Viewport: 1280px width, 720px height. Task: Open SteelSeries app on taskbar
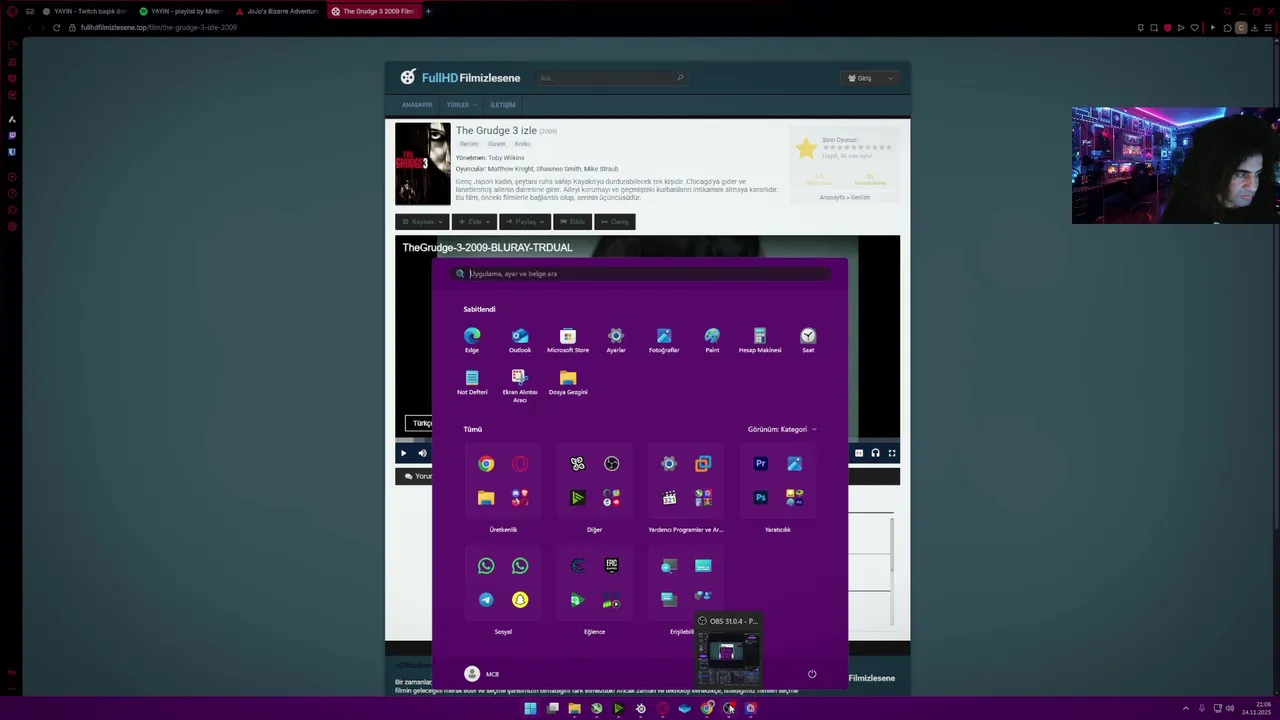pos(640,708)
